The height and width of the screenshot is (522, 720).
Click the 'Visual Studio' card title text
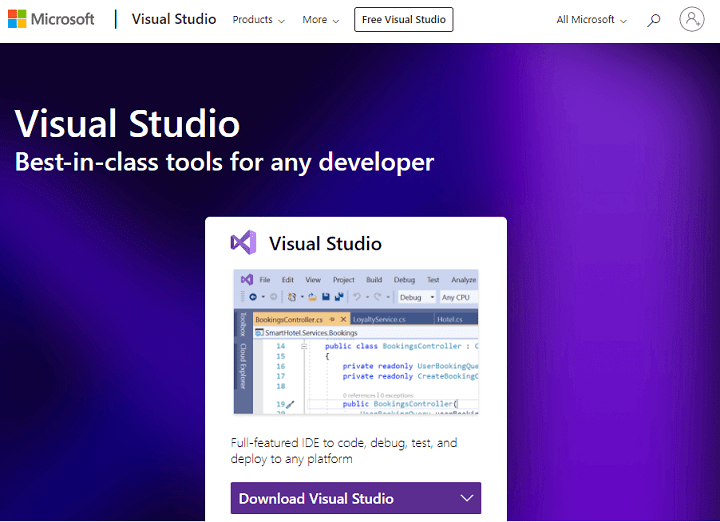point(325,243)
